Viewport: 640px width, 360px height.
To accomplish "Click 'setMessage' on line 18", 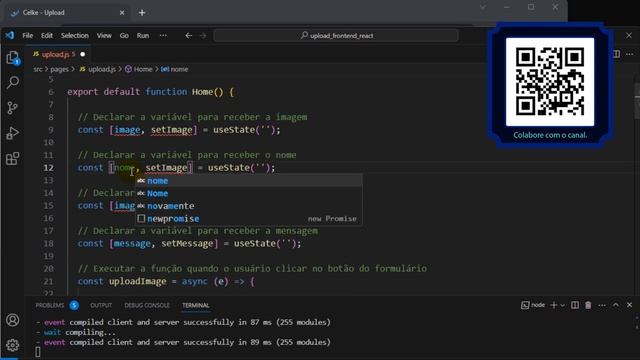I will 187,244.
